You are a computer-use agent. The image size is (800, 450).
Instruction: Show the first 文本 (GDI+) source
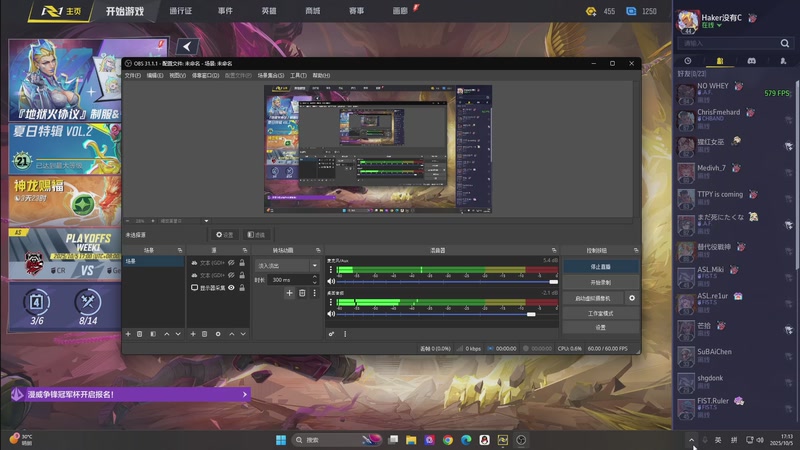[x=231, y=262]
